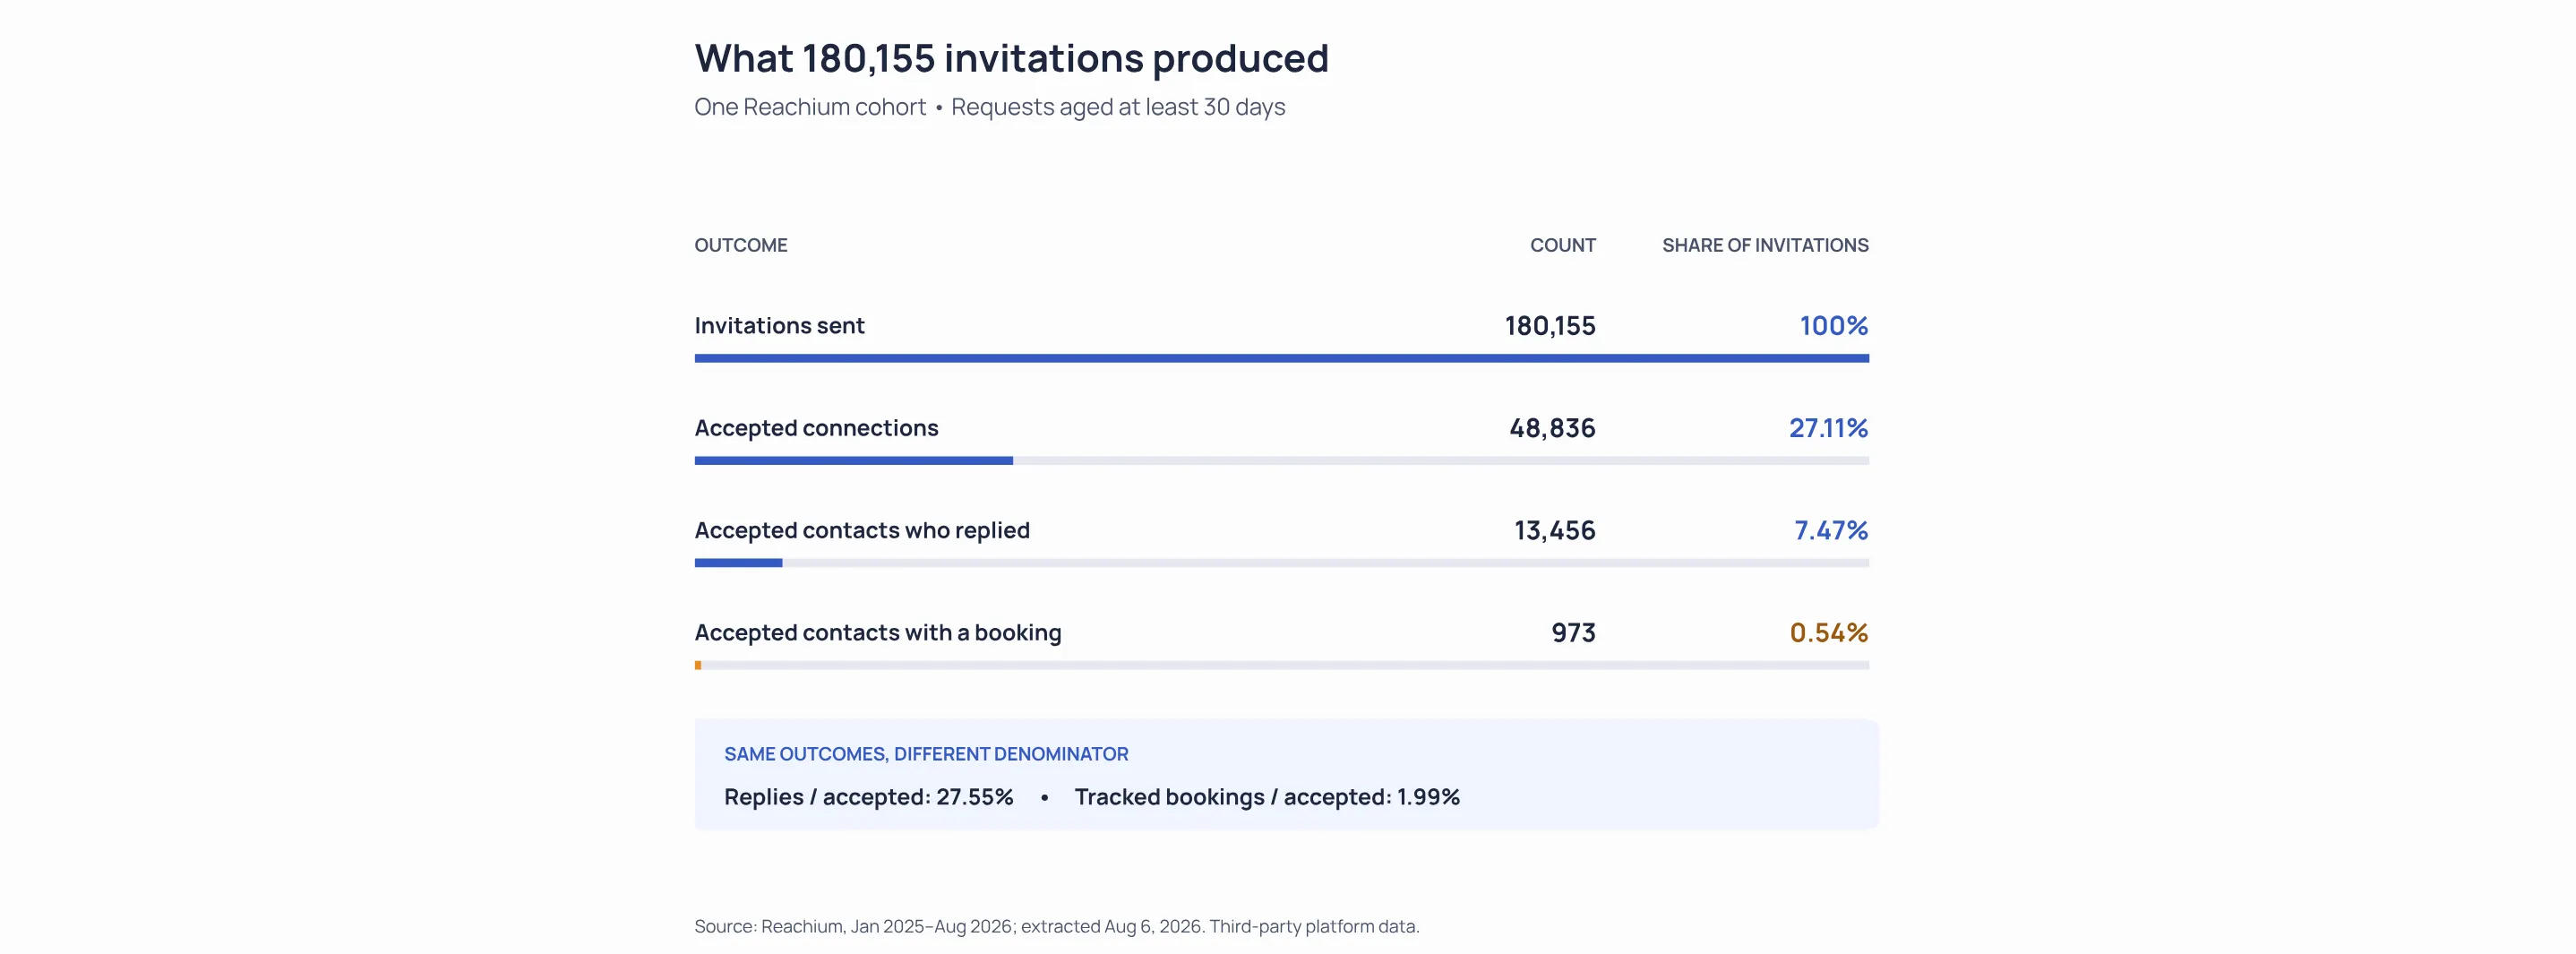Viewport: 2576px width, 954px height.
Task: Click the 7.47% share value
Action: click(x=1831, y=530)
